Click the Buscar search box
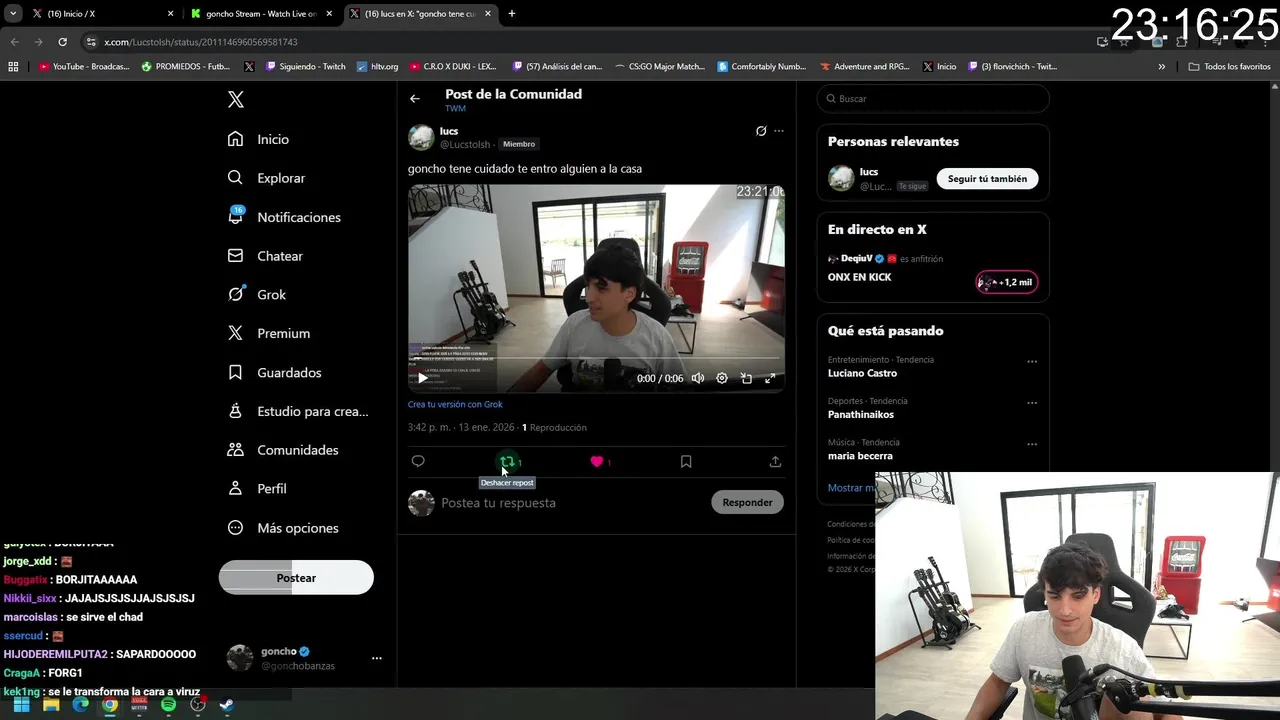The height and width of the screenshot is (720, 1280). pos(933,99)
